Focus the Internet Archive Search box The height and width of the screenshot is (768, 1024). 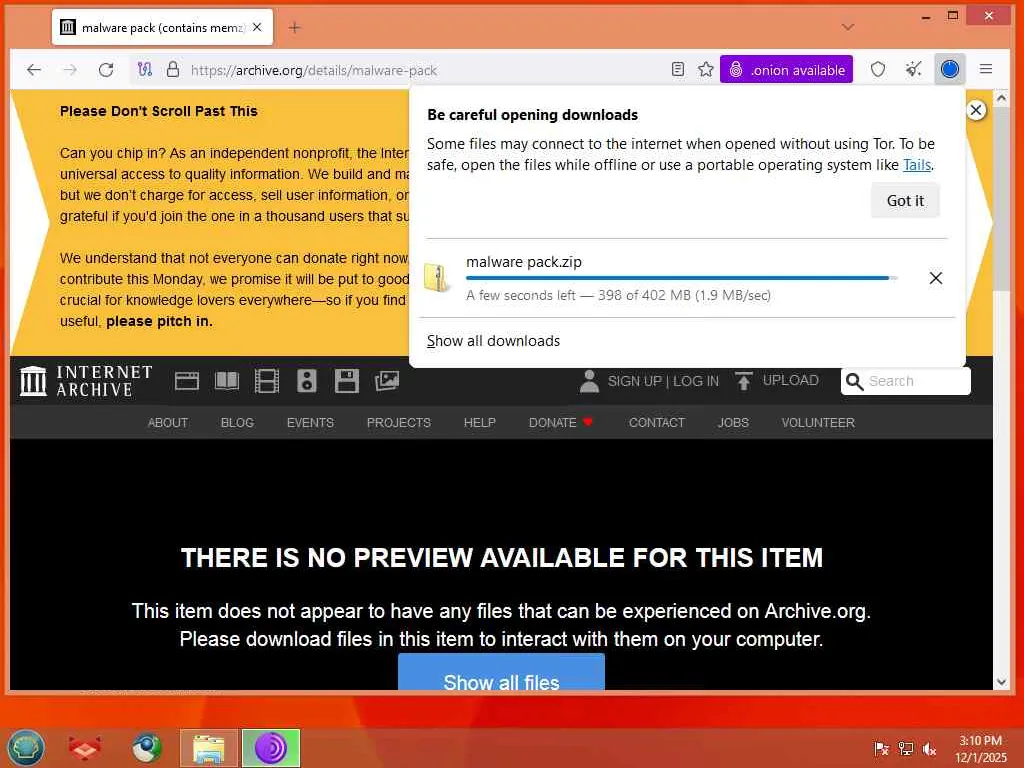point(906,381)
